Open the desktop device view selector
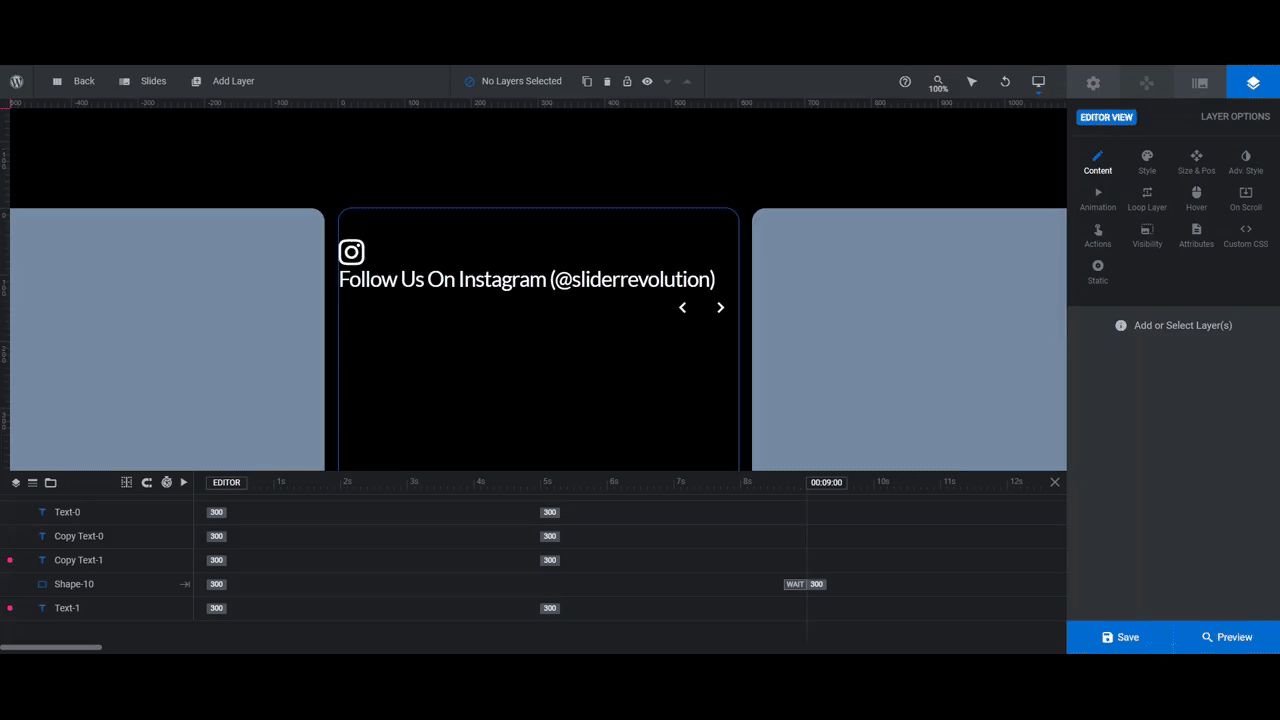The height and width of the screenshot is (720, 1280). point(1038,81)
